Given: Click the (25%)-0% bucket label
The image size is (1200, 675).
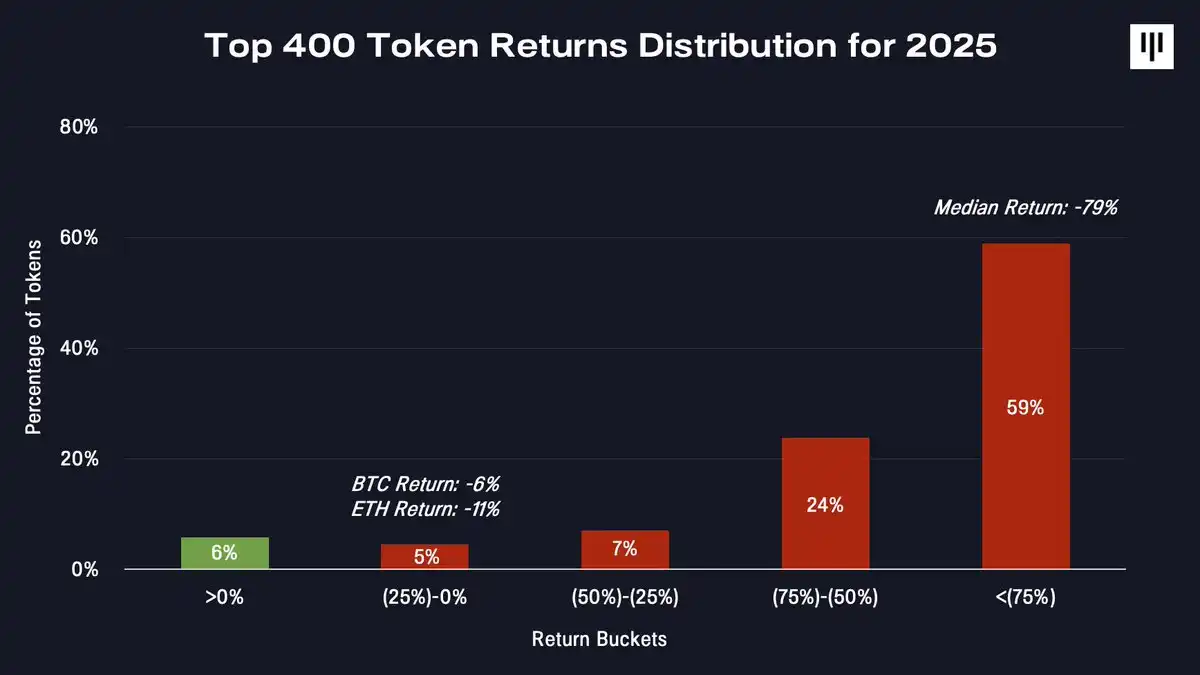Looking at the screenshot, I should (x=425, y=599).
